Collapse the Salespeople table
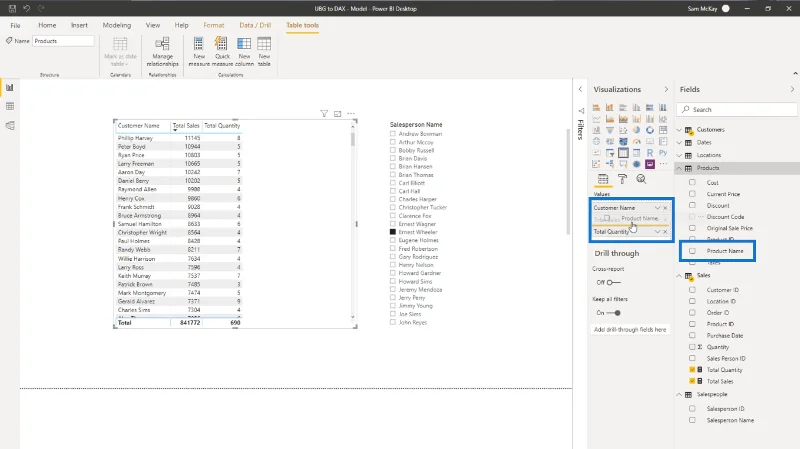 (679, 394)
